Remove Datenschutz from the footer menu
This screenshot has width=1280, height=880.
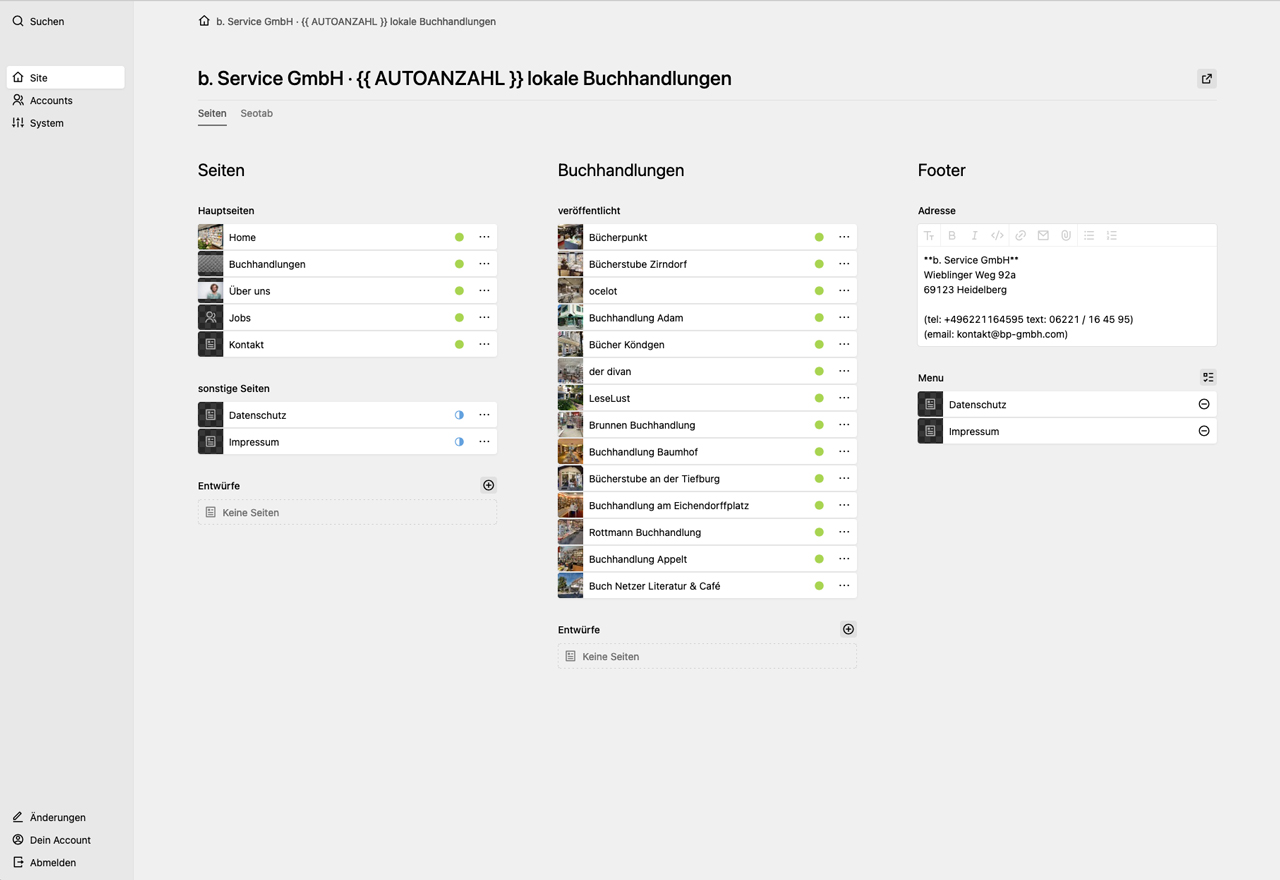point(1204,404)
